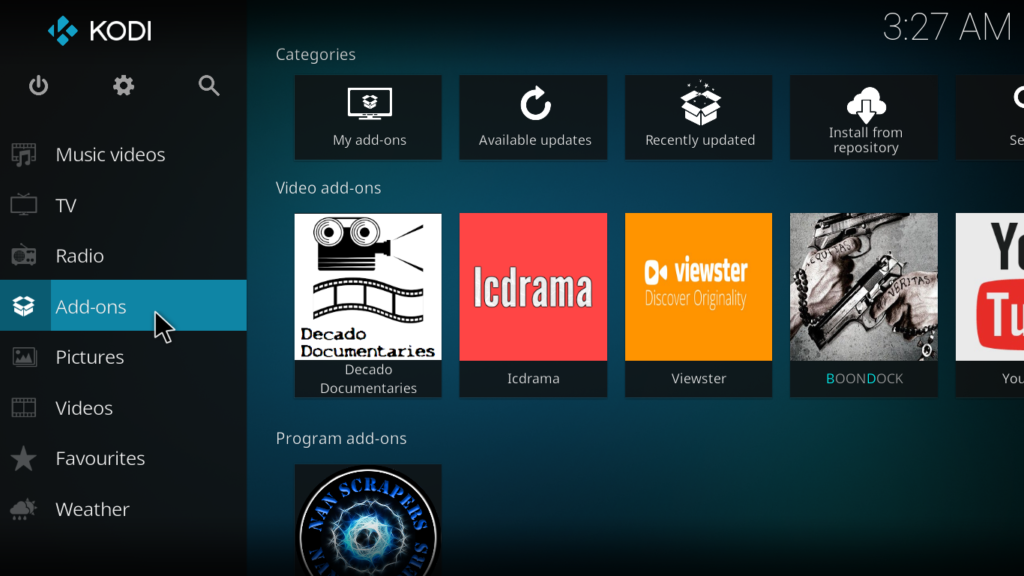The width and height of the screenshot is (1024, 576).
Task: Select the Radio menu entry
Action: [x=123, y=255]
